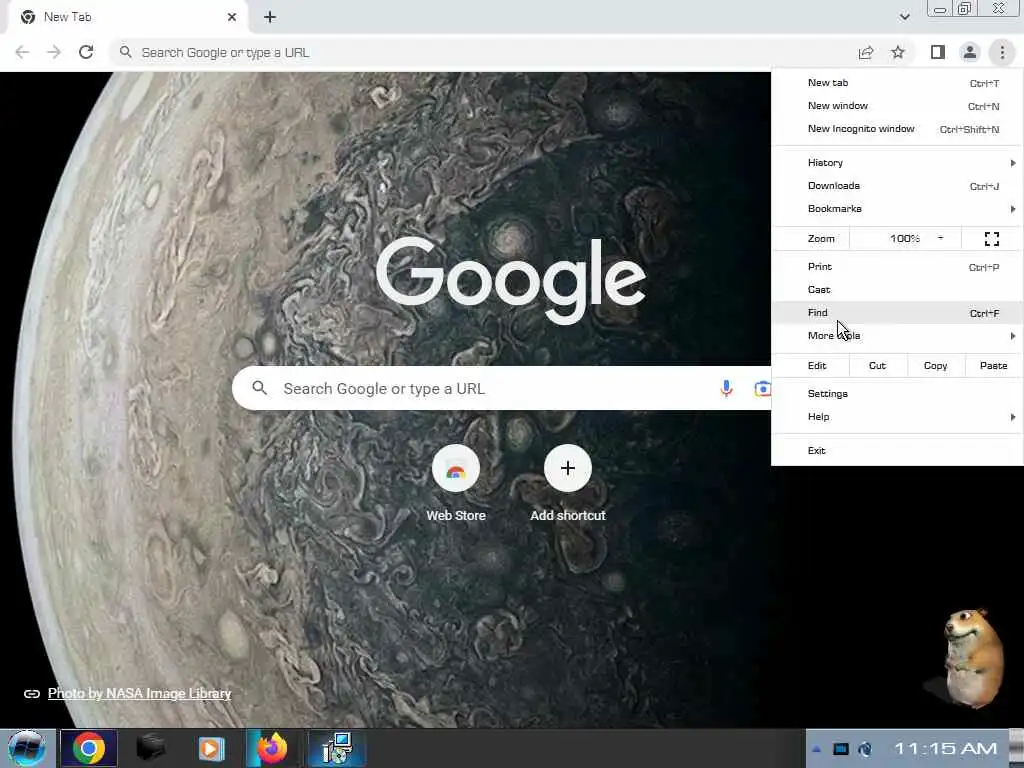1024x768 pixels.
Task: Click the Google logo
Action: (x=511, y=280)
